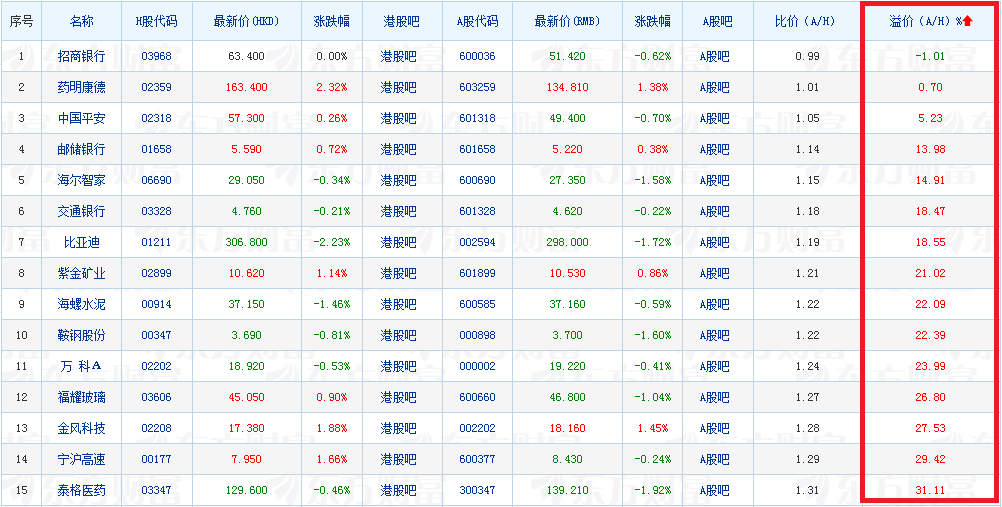Open 紫金矿业 A-share code 601899
The image size is (1002, 507).
pos(477,273)
